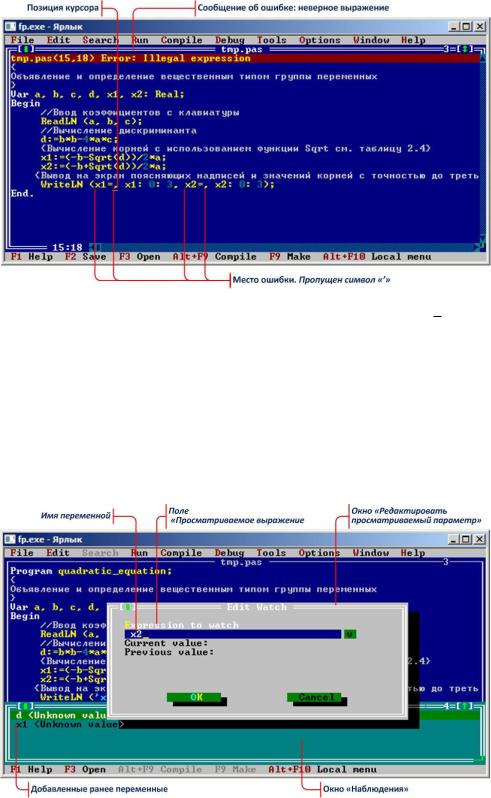The width and height of the screenshot is (491, 798).
Task: Open Debug menu in top IDE window
Action: tap(229, 40)
